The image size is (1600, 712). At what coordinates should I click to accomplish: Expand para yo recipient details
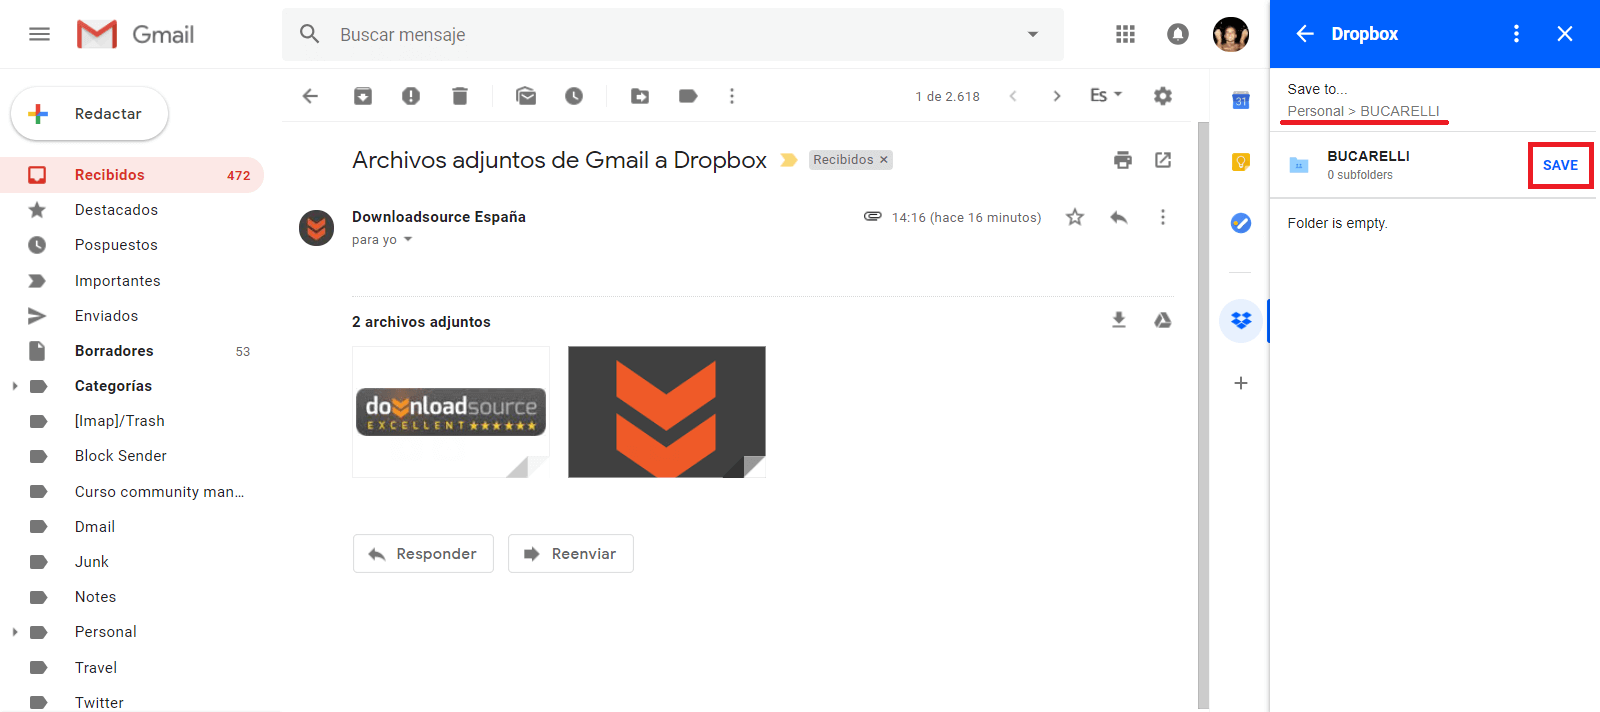click(x=408, y=239)
